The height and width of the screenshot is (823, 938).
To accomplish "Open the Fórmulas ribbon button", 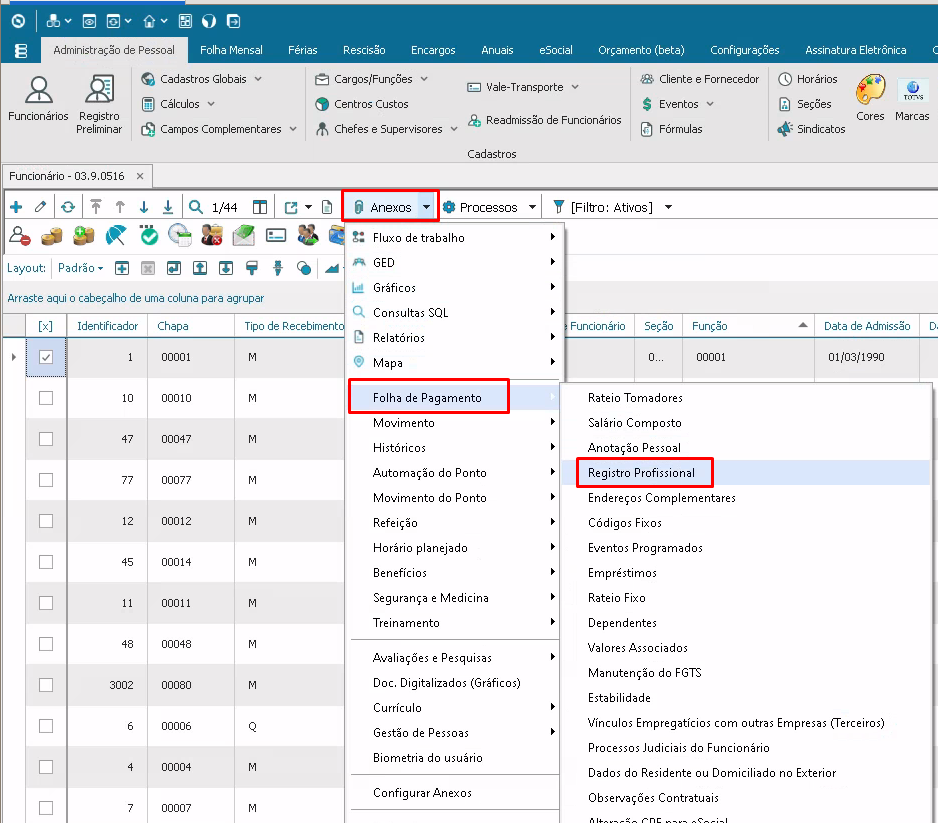I will coord(671,129).
